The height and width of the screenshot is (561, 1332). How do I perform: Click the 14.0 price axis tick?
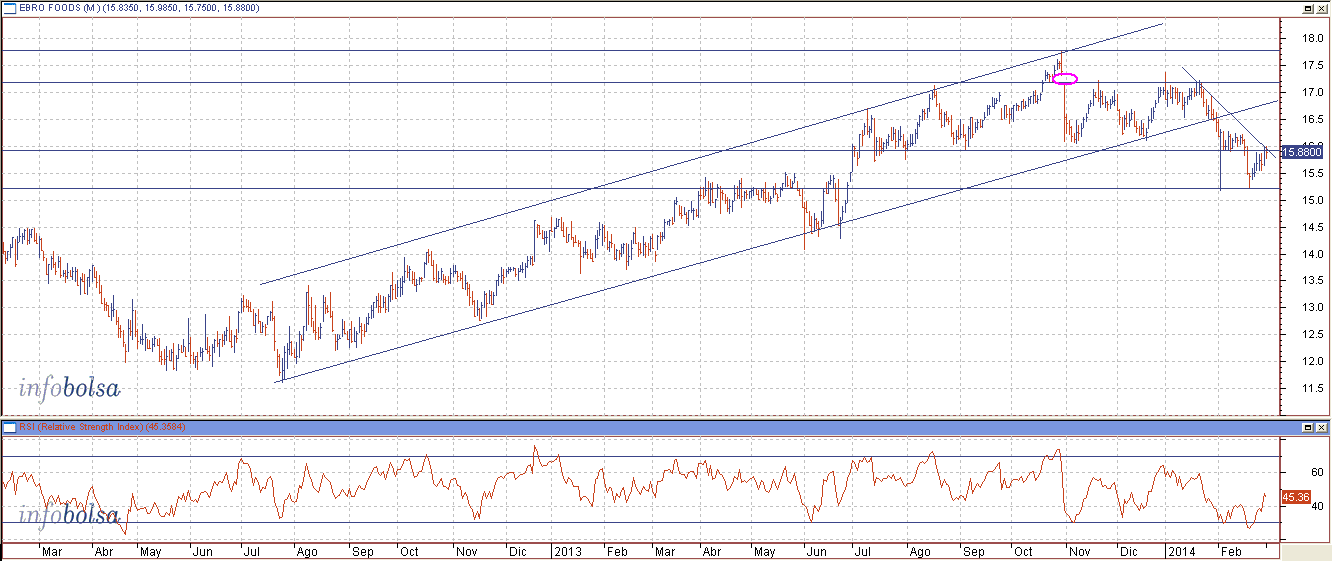click(1311, 254)
